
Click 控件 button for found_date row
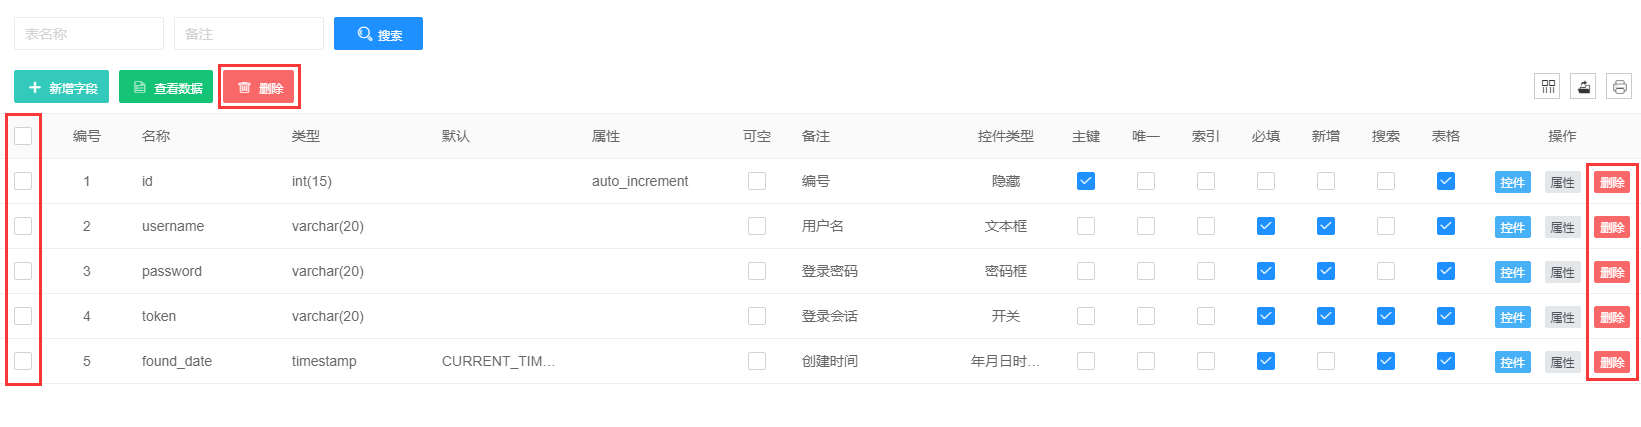click(x=1512, y=362)
